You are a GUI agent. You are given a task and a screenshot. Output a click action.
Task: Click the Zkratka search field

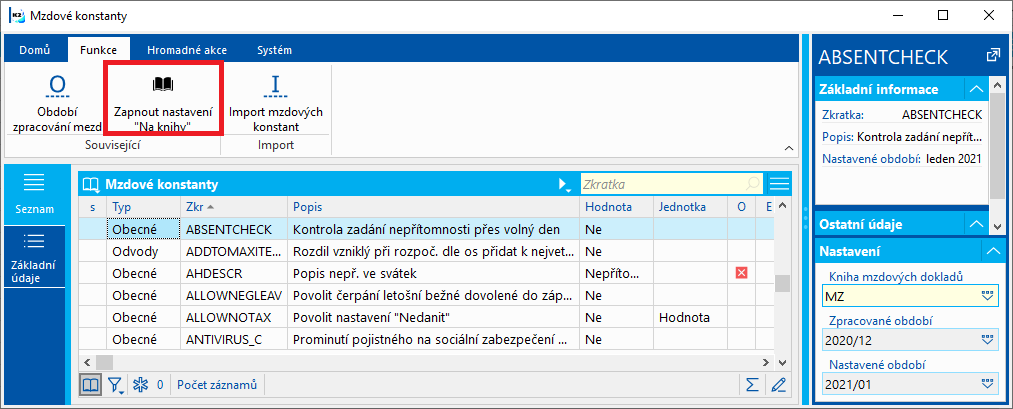point(660,184)
